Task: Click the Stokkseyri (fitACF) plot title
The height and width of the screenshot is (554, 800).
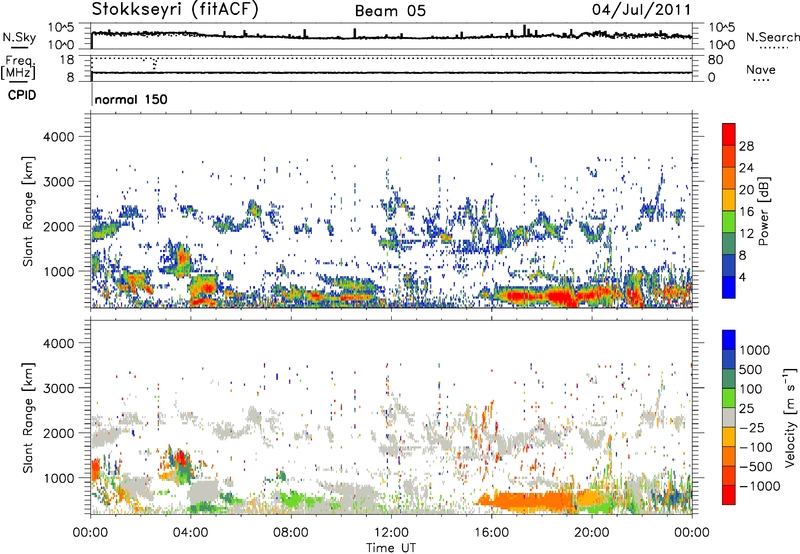Action: pos(175,10)
